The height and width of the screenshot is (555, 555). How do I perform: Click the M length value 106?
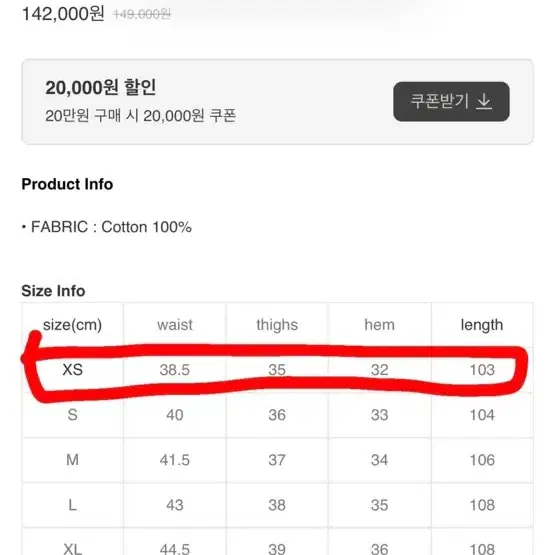click(482, 460)
